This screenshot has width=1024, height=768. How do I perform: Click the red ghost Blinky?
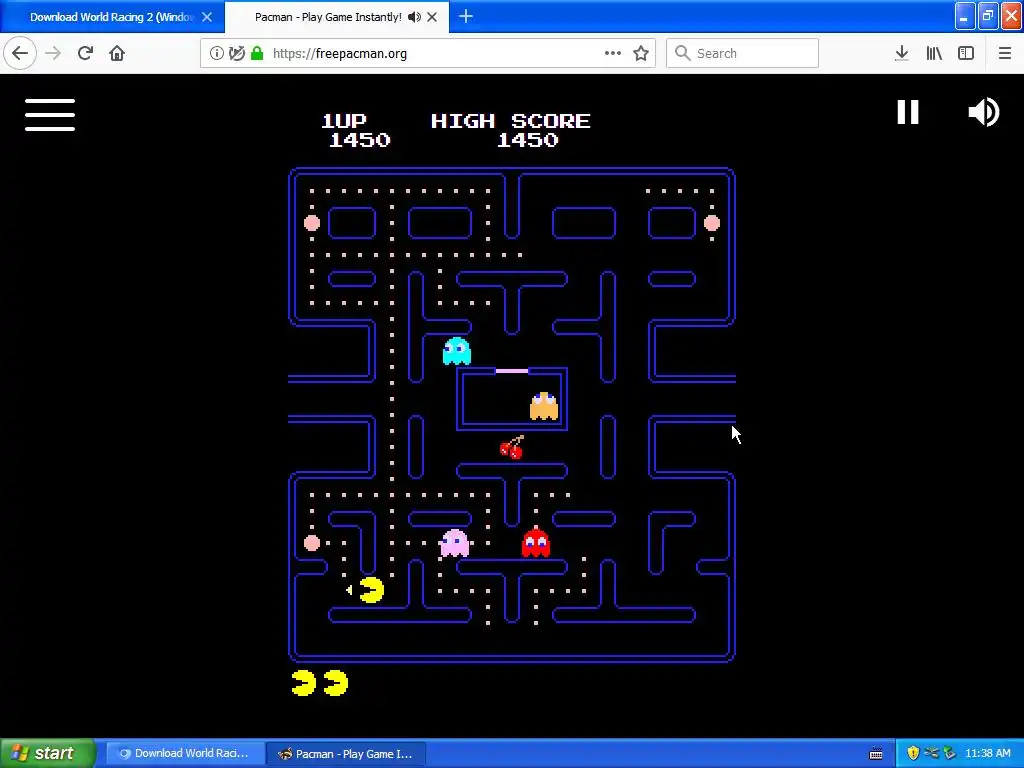536,543
